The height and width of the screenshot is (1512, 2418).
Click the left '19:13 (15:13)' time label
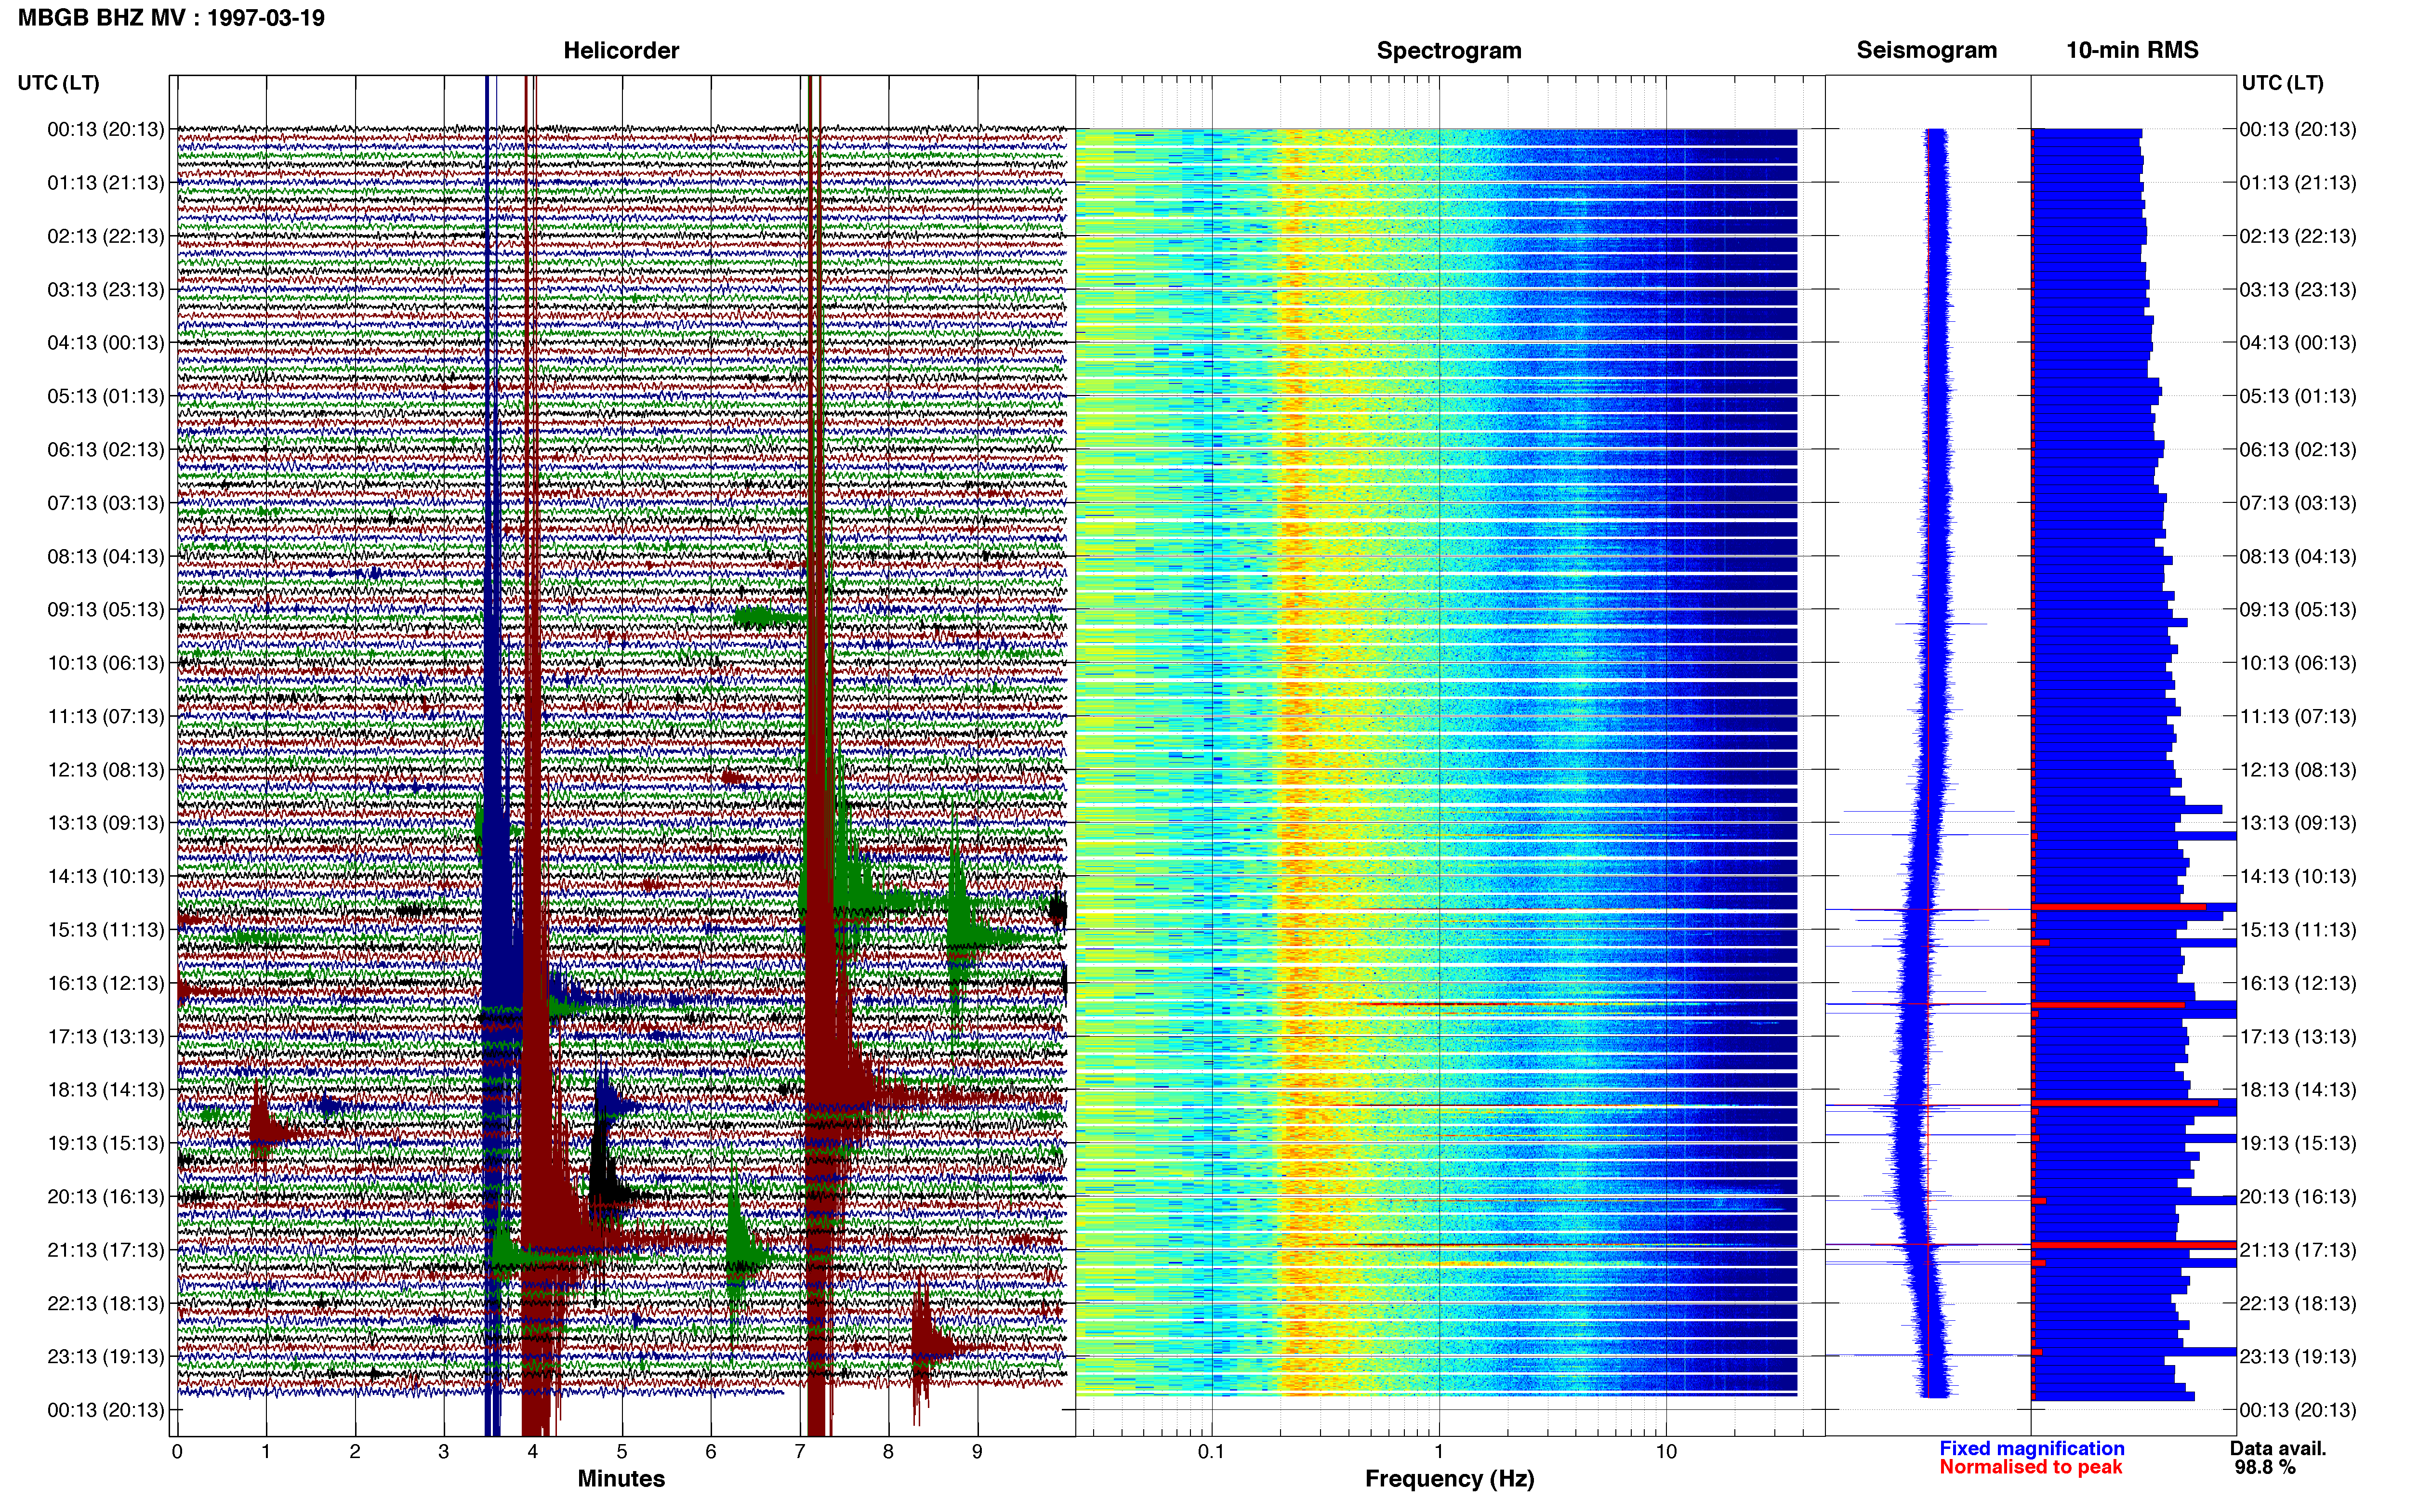pos(106,1143)
